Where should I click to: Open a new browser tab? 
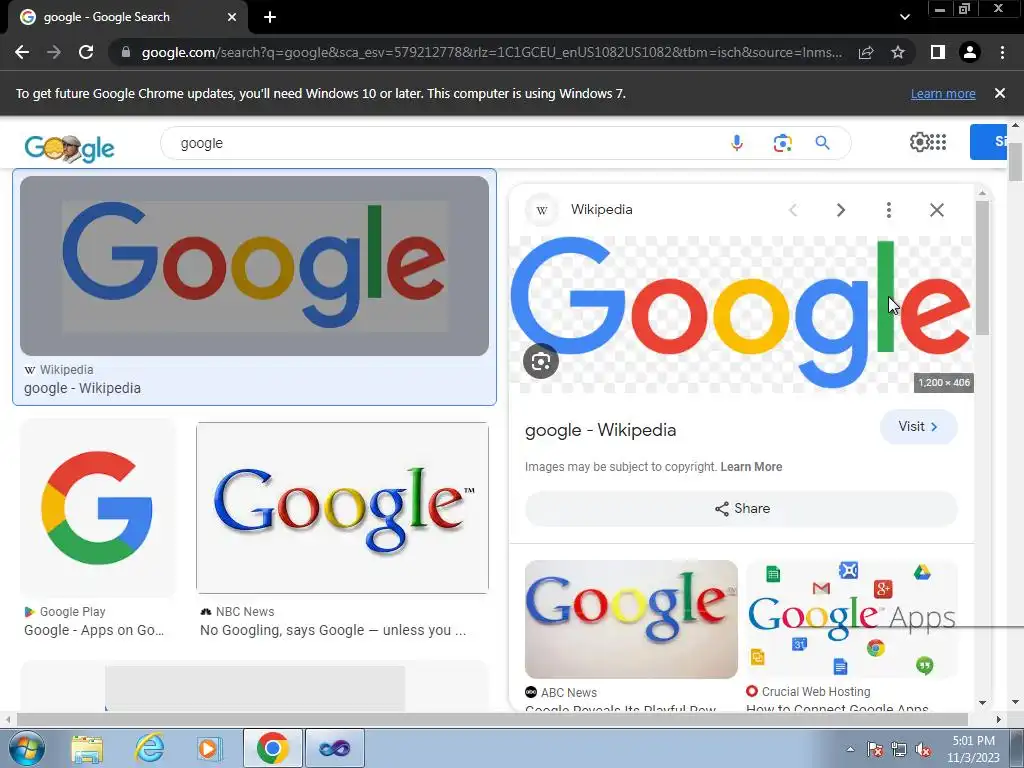(270, 17)
